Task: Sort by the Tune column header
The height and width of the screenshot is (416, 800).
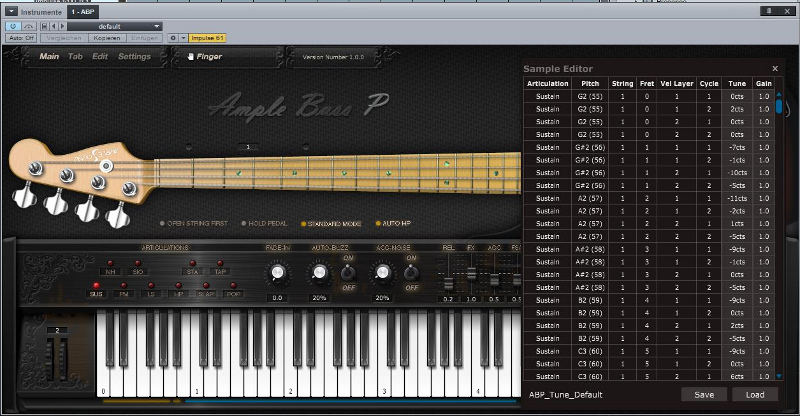Action: (x=737, y=83)
